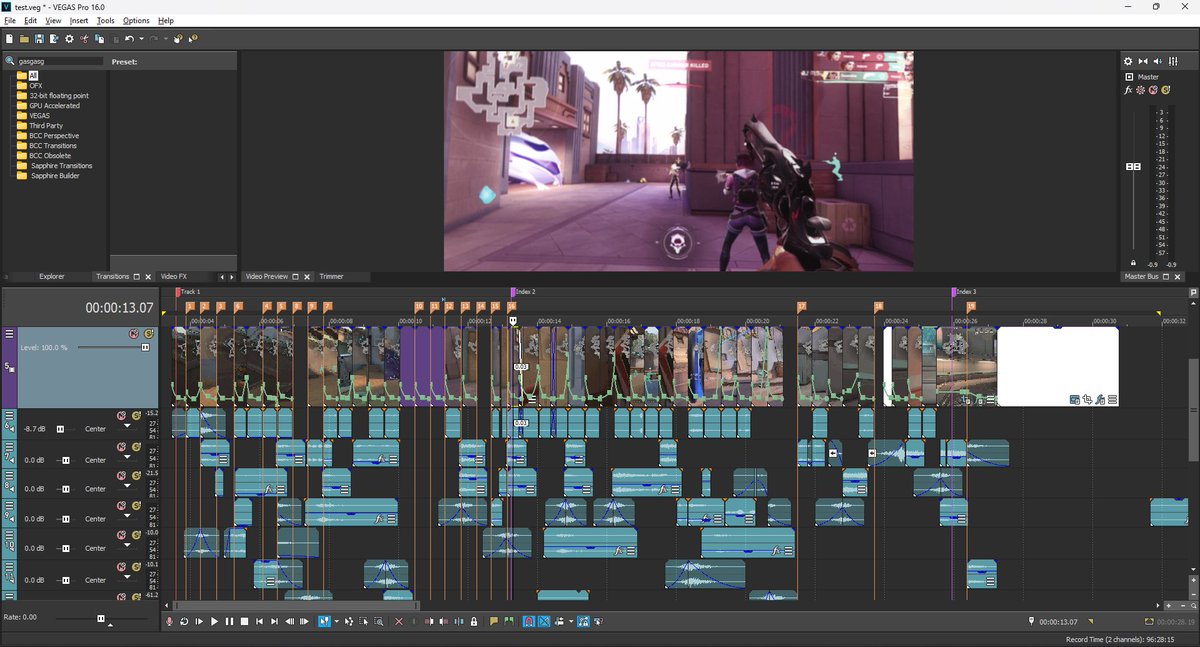The height and width of the screenshot is (647, 1200).
Task: Click the video track Level slider handle
Action: pos(145,347)
